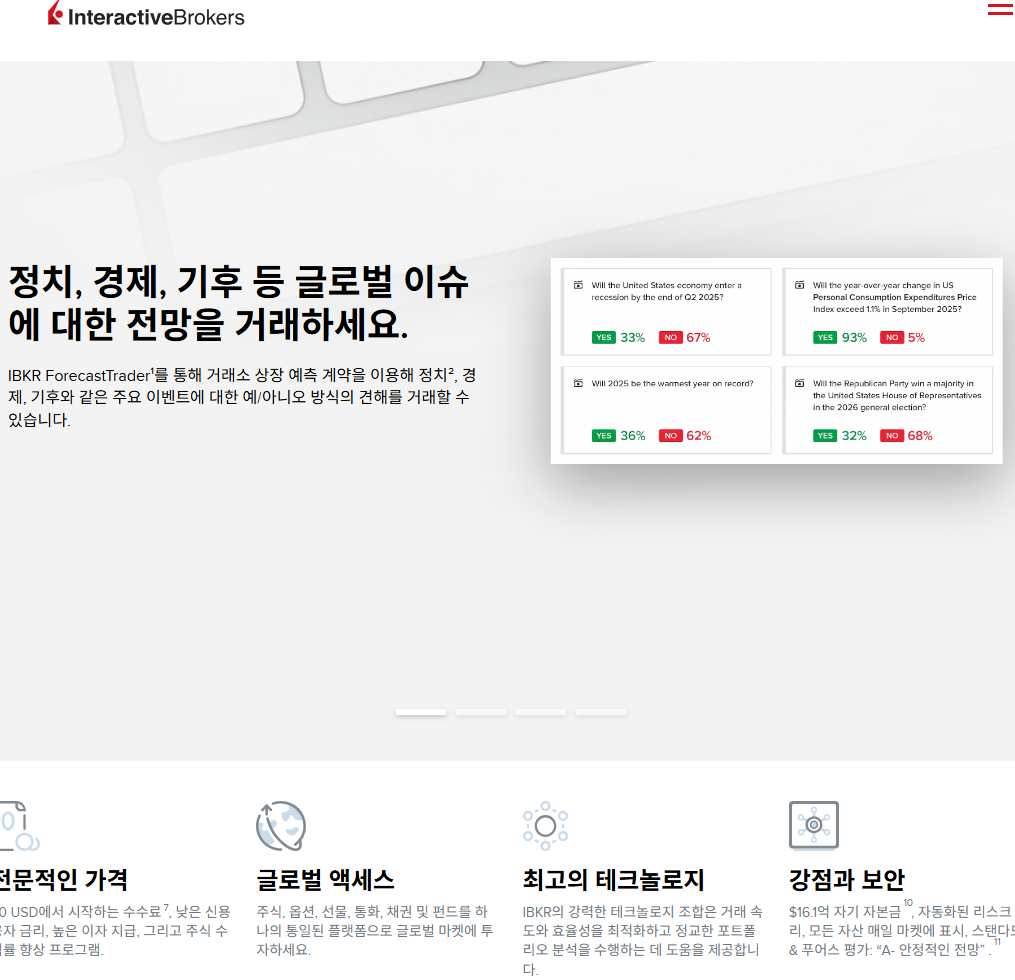Click the calendar icon on the warmest year card
1015x980 pixels.
click(x=578, y=383)
